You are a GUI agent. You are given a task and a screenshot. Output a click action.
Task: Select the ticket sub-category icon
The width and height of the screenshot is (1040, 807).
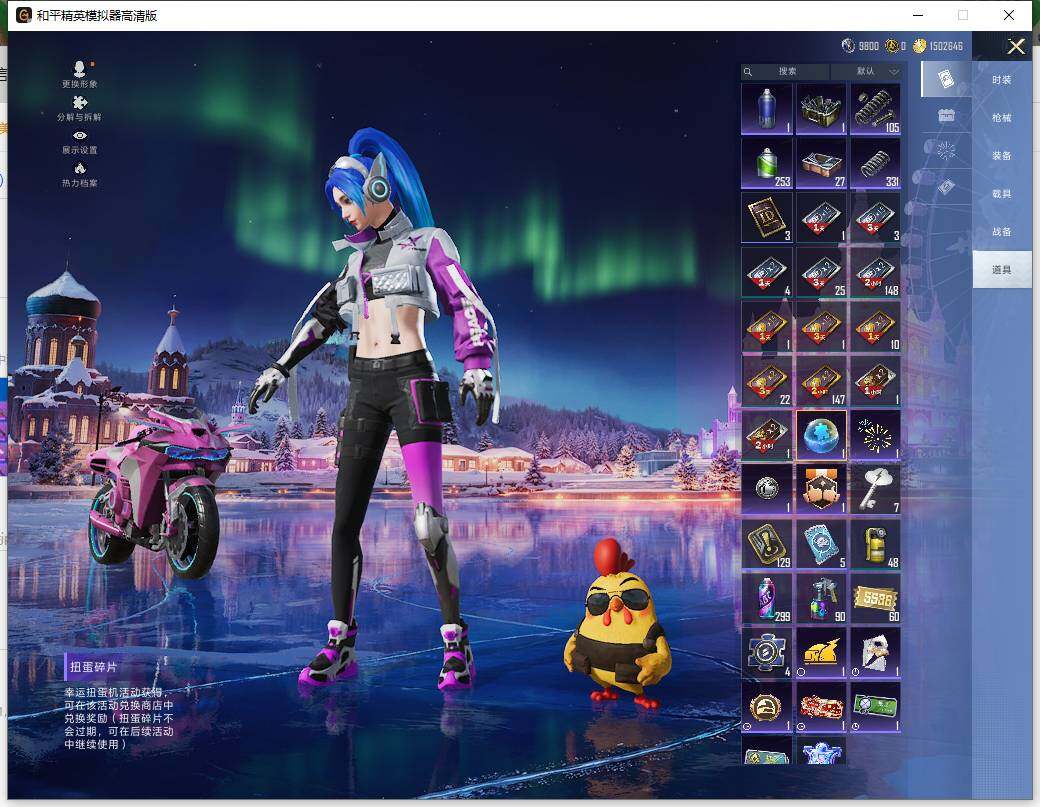pos(946,186)
